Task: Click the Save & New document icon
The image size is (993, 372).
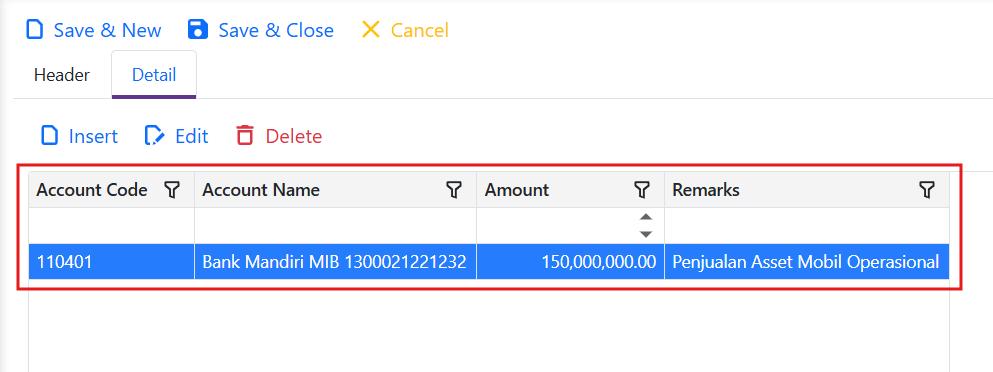Action: point(35,30)
